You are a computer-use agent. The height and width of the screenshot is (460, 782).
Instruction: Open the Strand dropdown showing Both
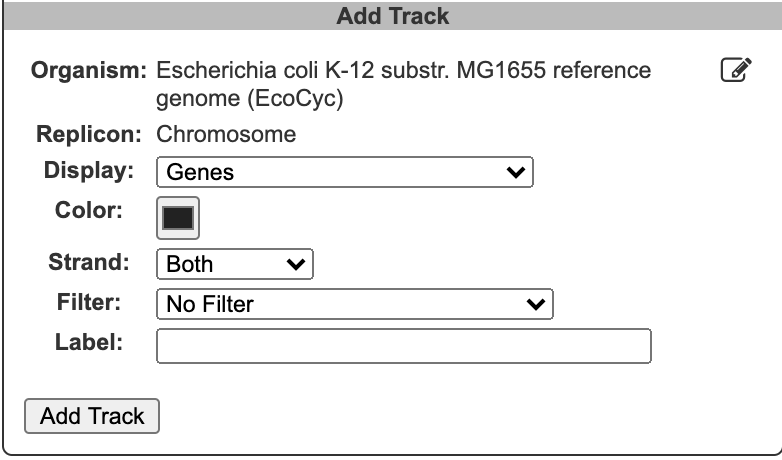pyautogui.click(x=235, y=264)
